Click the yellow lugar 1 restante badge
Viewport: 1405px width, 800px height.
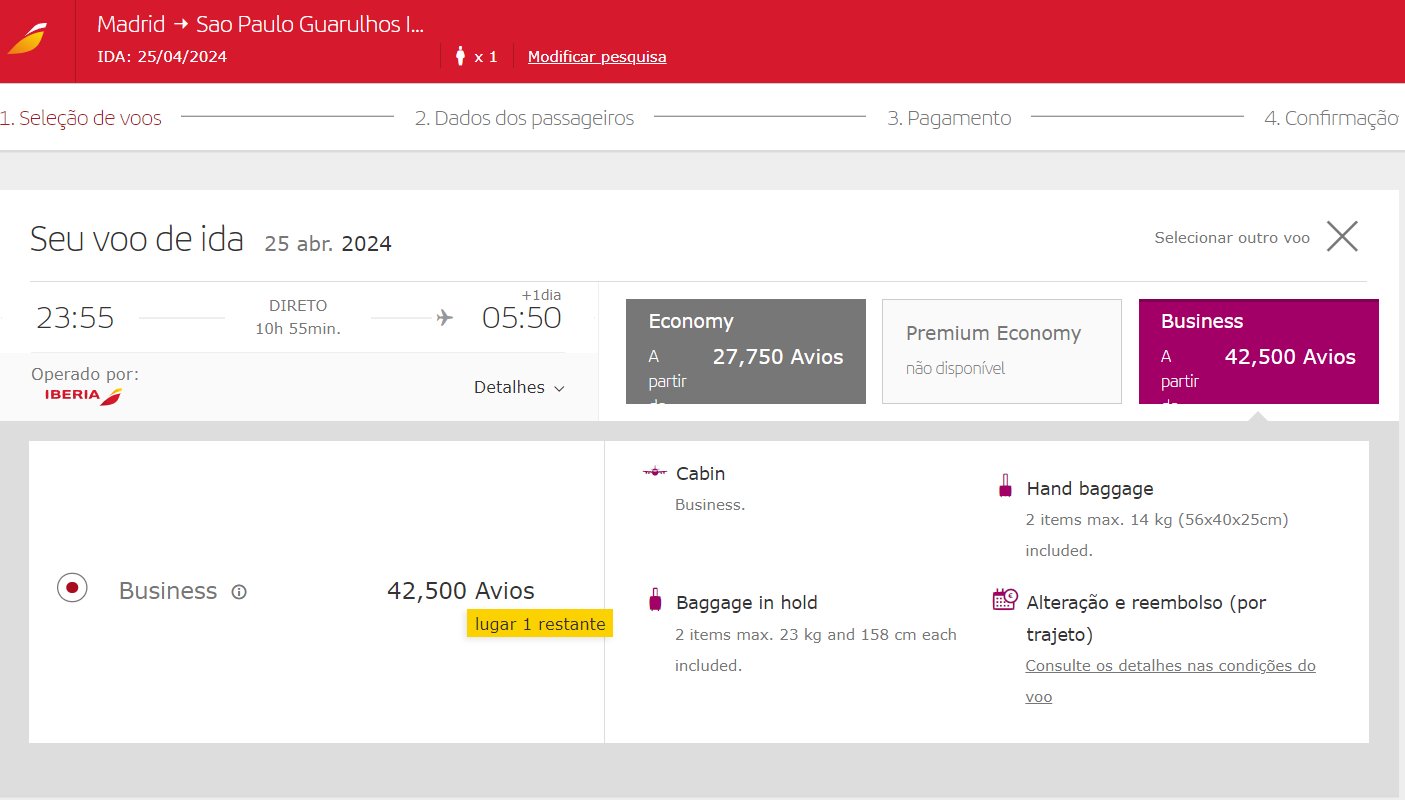click(540, 624)
